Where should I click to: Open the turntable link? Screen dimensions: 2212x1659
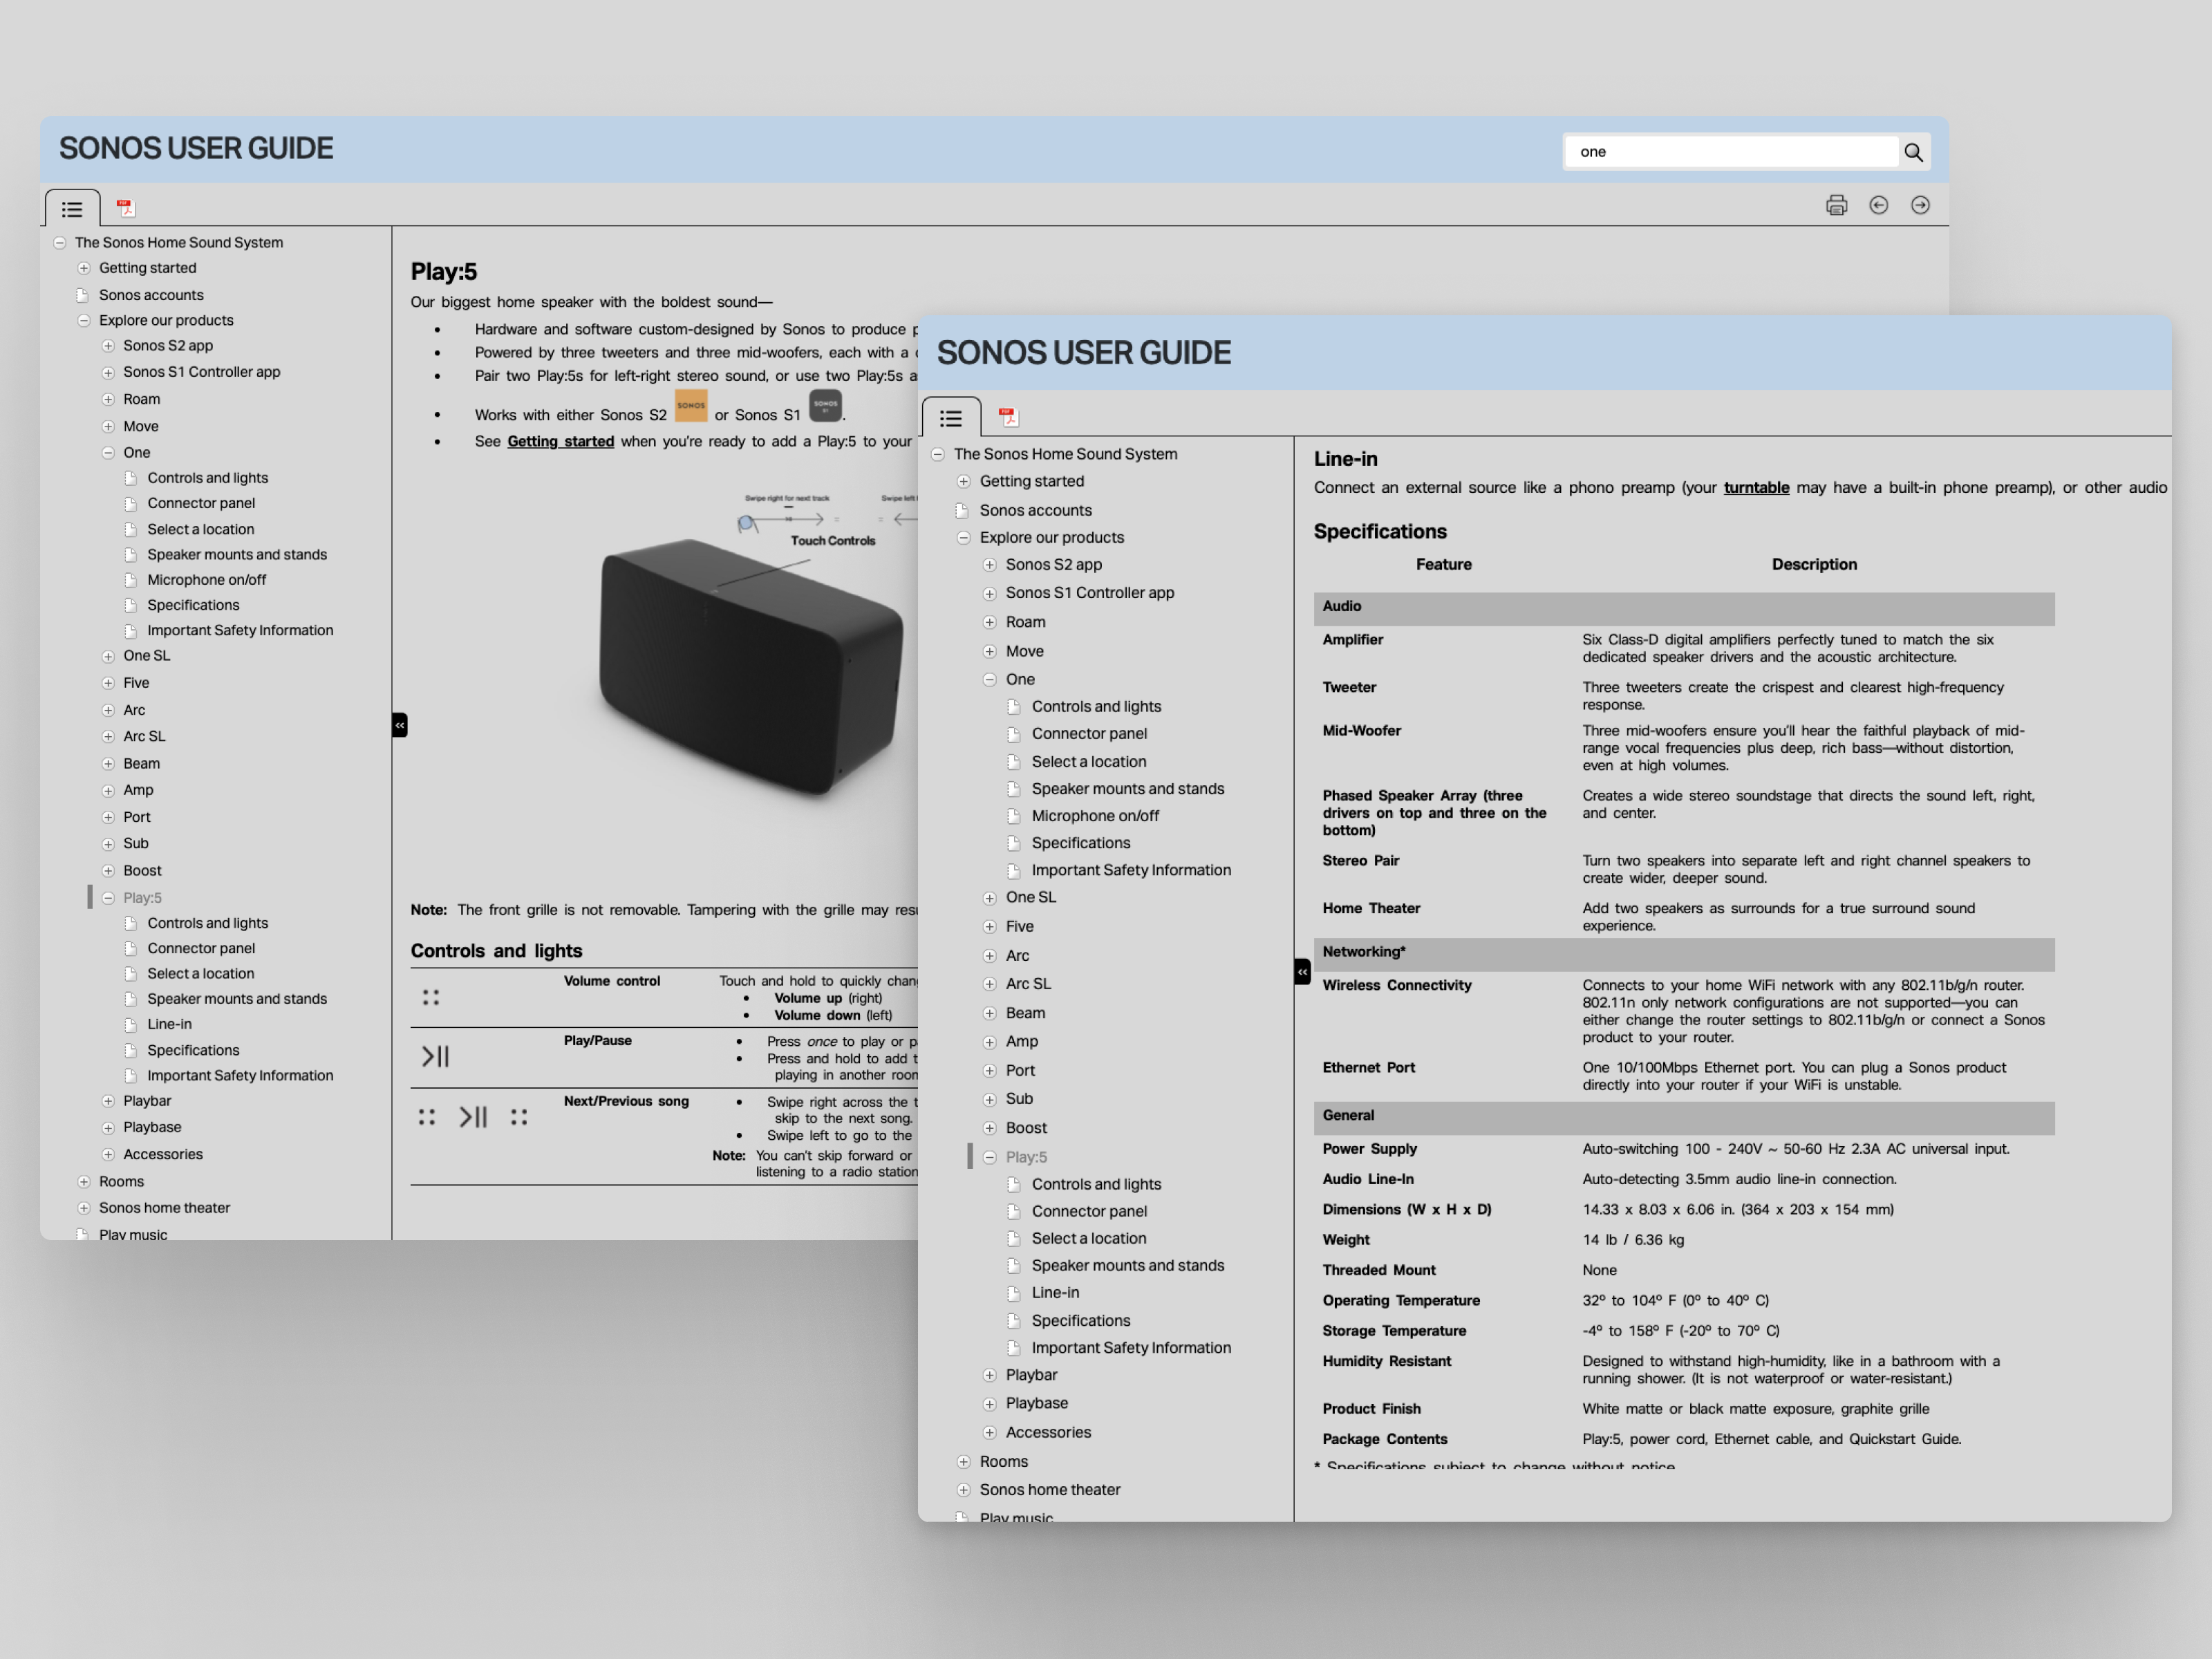[1756, 487]
